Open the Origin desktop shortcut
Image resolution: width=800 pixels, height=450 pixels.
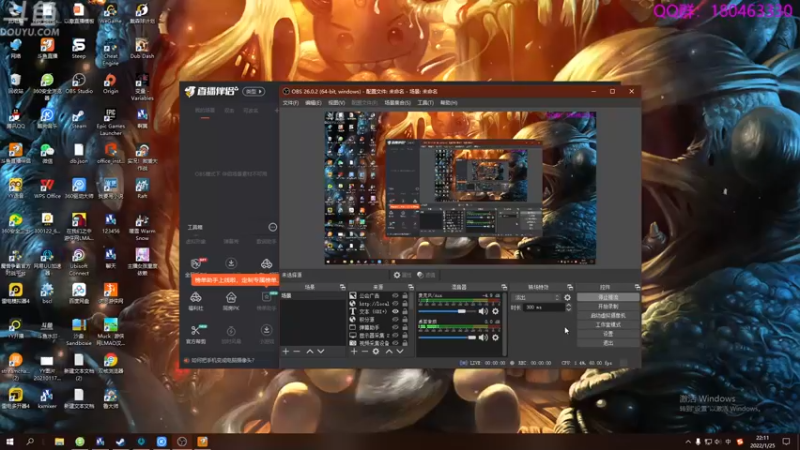pyautogui.click(x=110, y=84)
